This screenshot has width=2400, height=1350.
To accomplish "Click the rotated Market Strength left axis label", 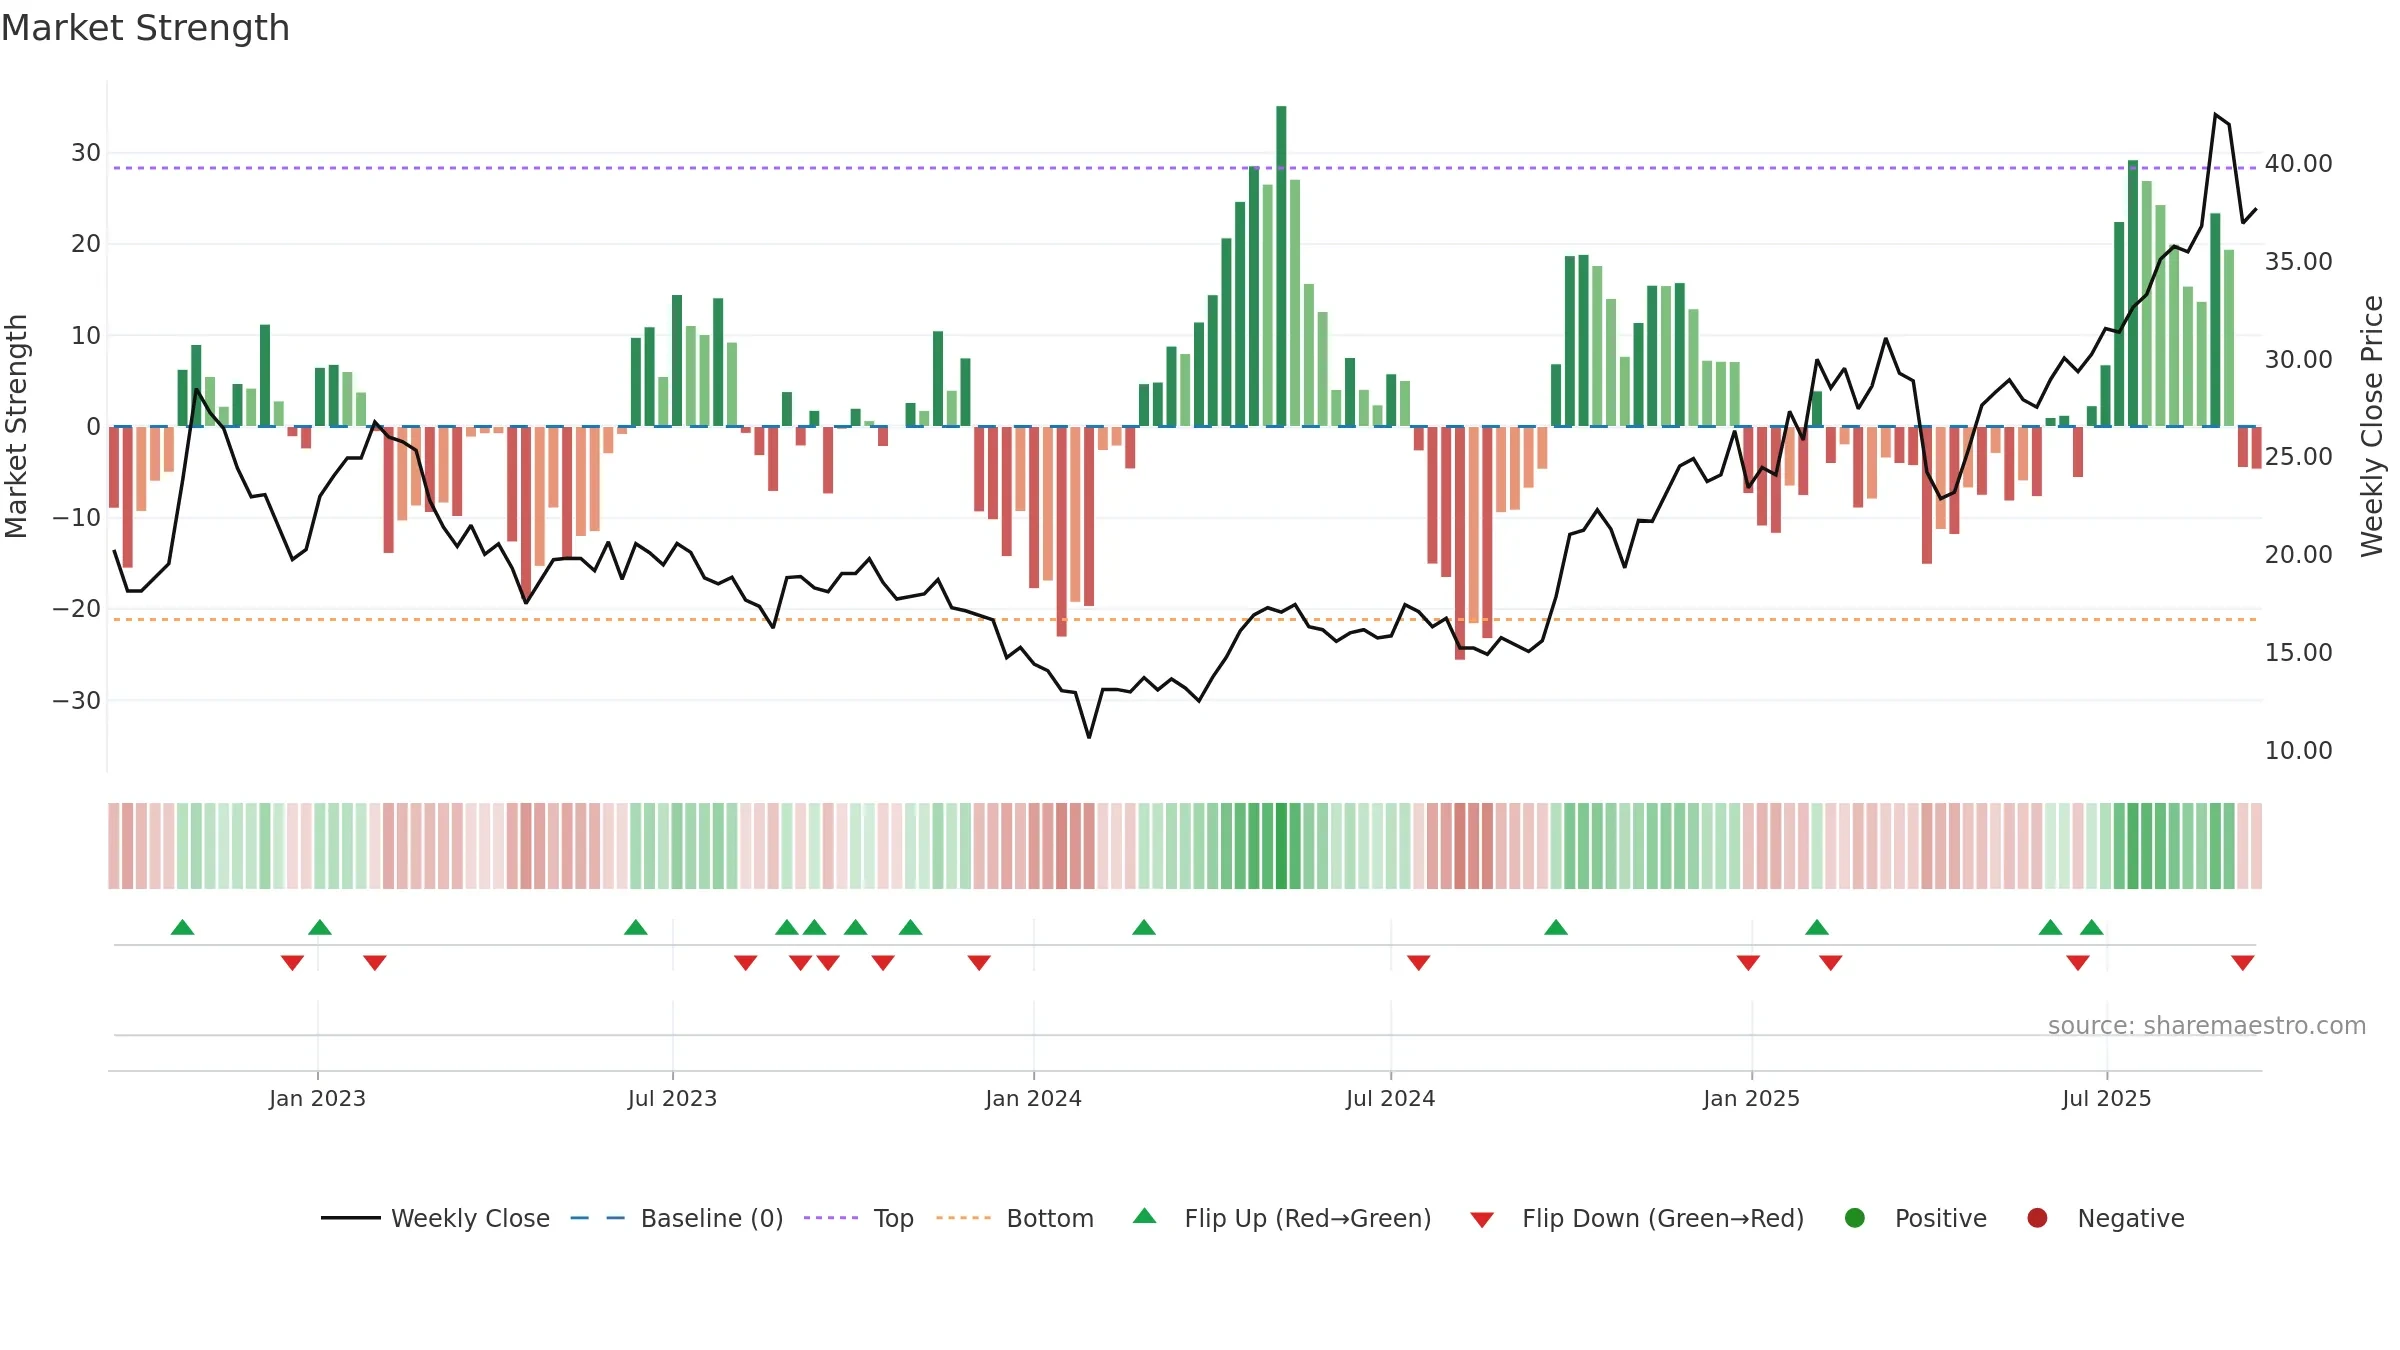I will point(16,426).
